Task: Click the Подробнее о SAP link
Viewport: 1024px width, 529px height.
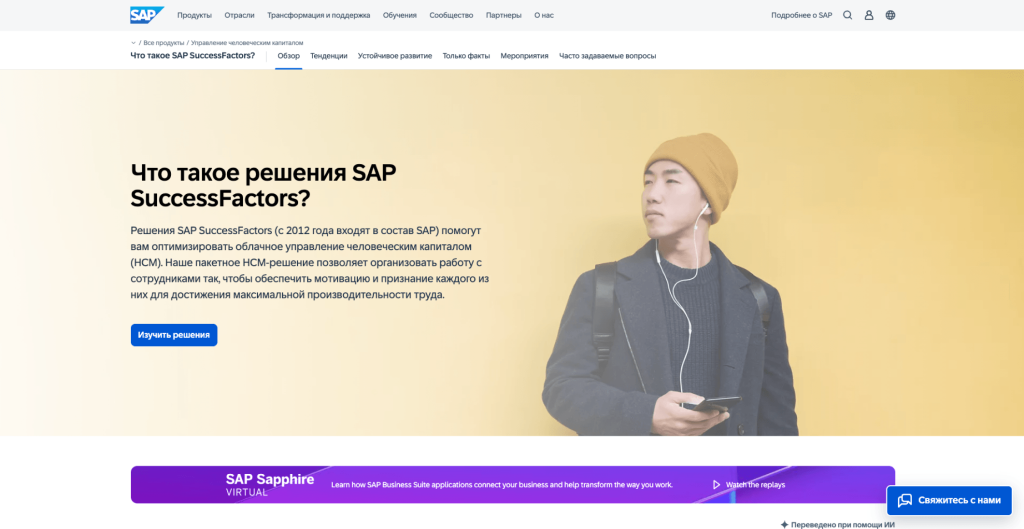Action: click(801, 15)
